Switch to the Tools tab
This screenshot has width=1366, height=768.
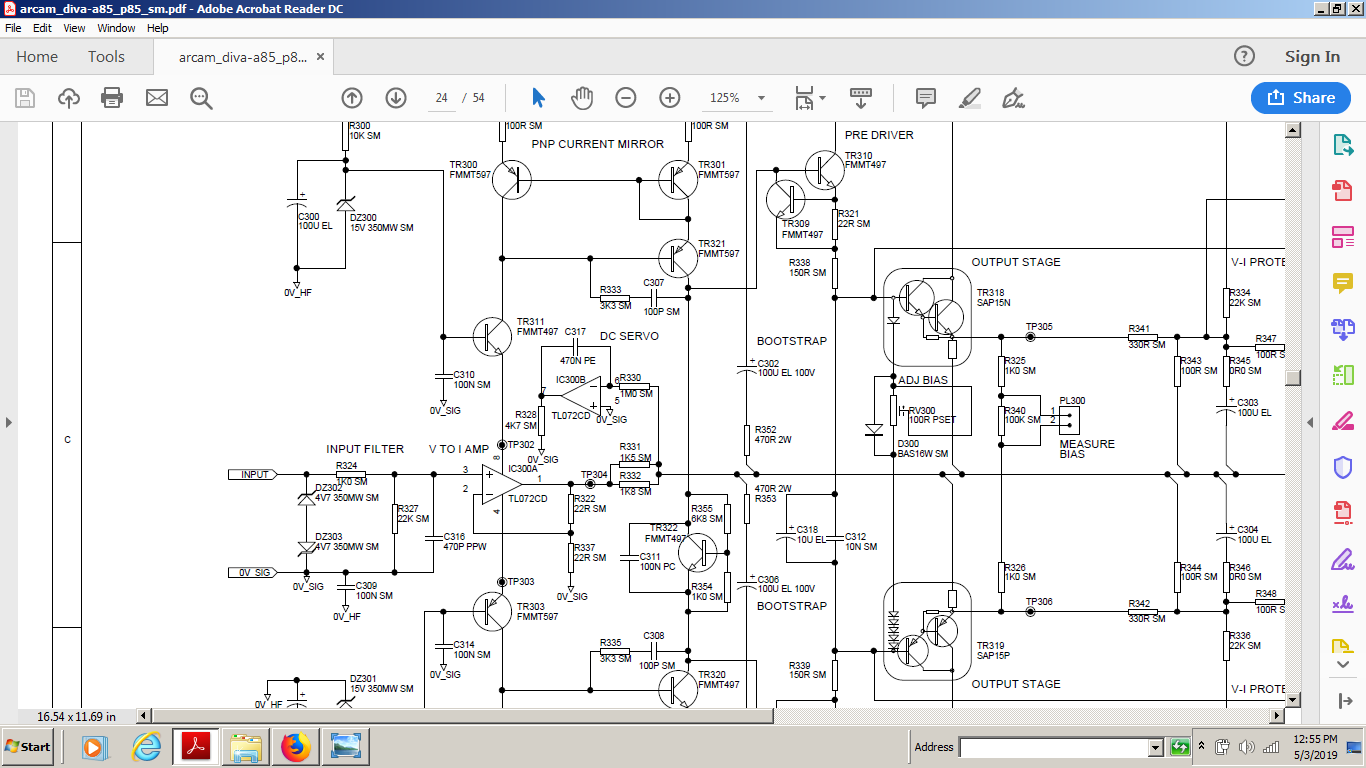(x=106, y=57)
